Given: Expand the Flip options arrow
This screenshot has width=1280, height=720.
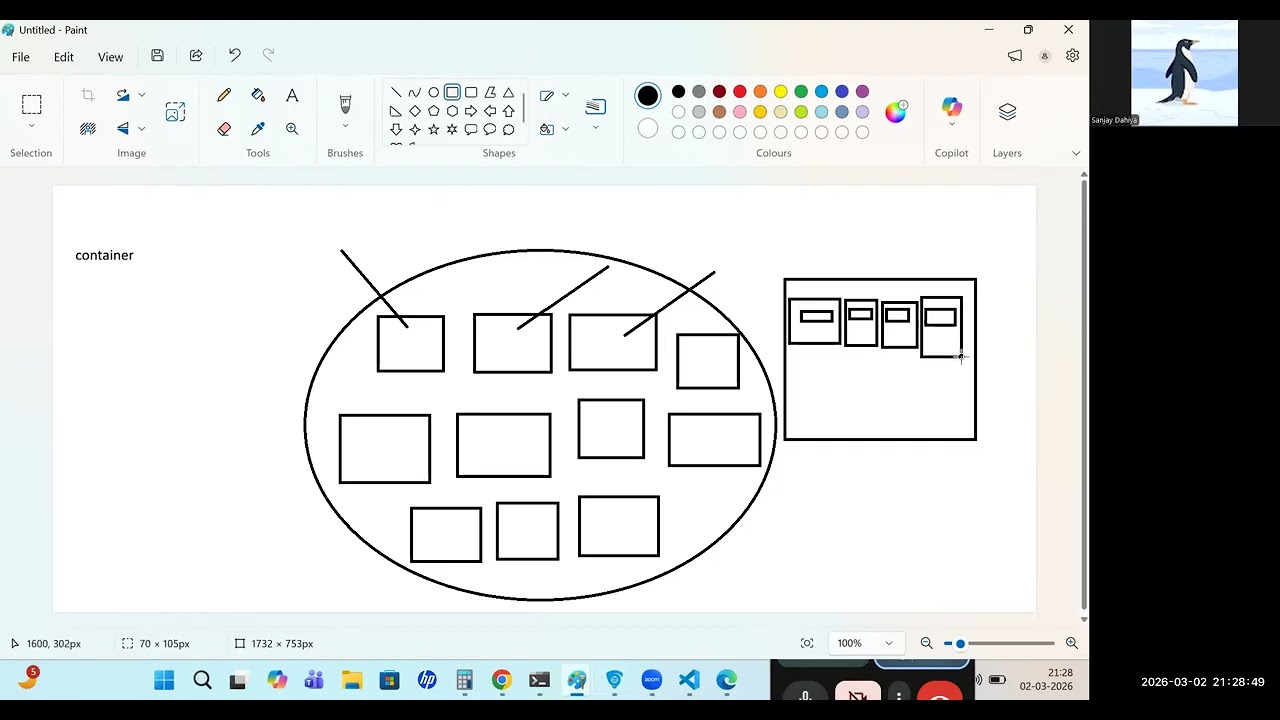Looking at the screenshot, I should (x=142, y=128).
